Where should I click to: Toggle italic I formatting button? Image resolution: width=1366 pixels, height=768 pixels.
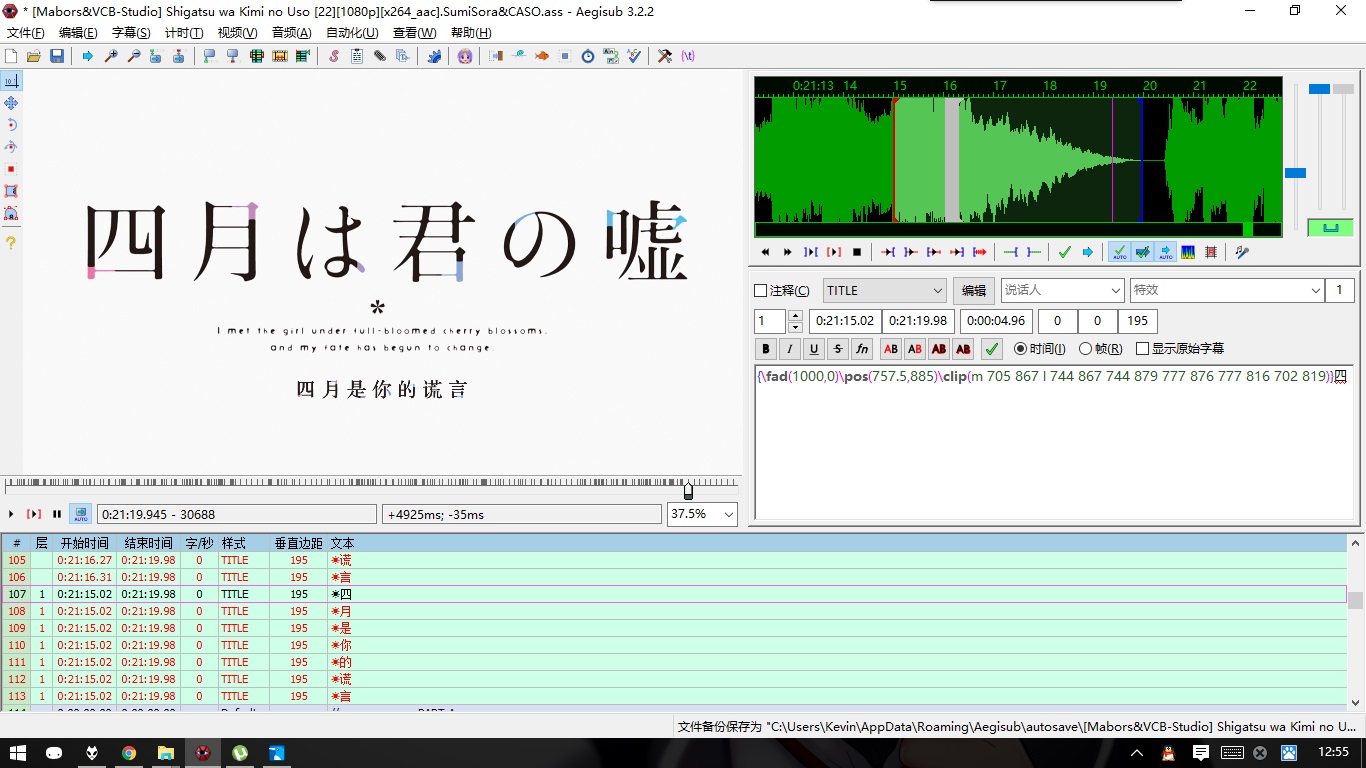pos(790,349)
